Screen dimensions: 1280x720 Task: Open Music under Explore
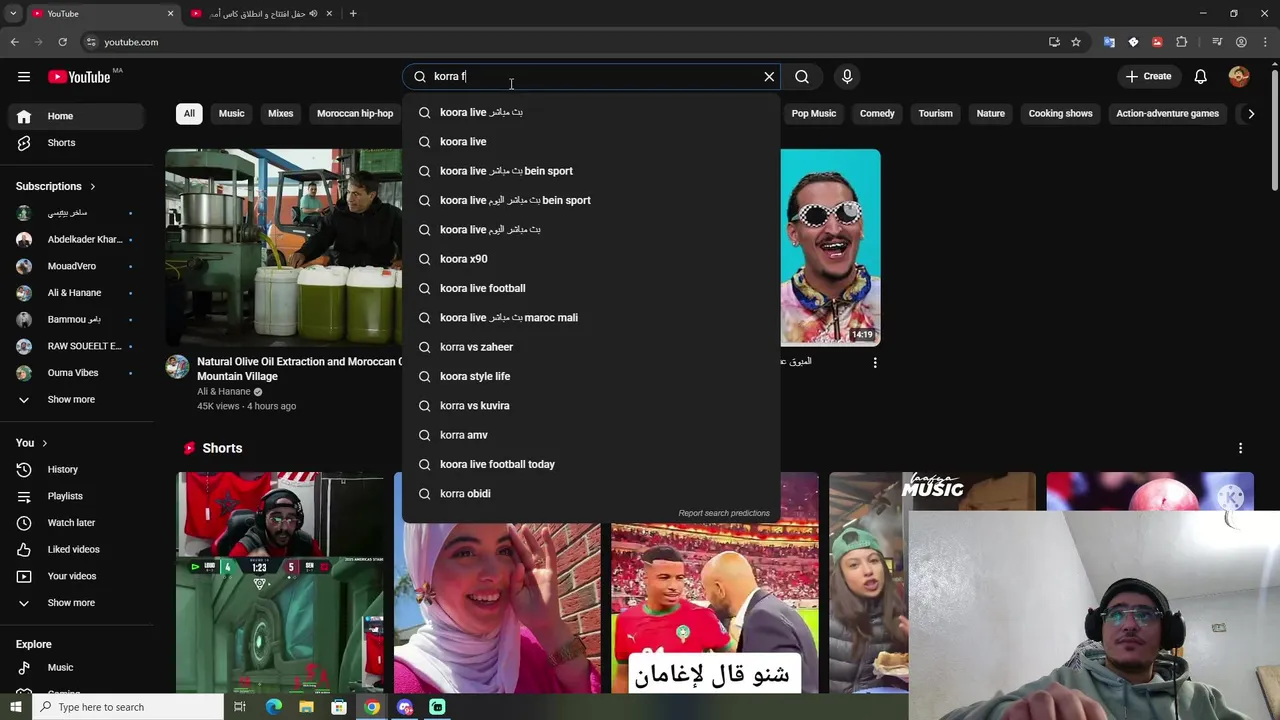[78, 667]
